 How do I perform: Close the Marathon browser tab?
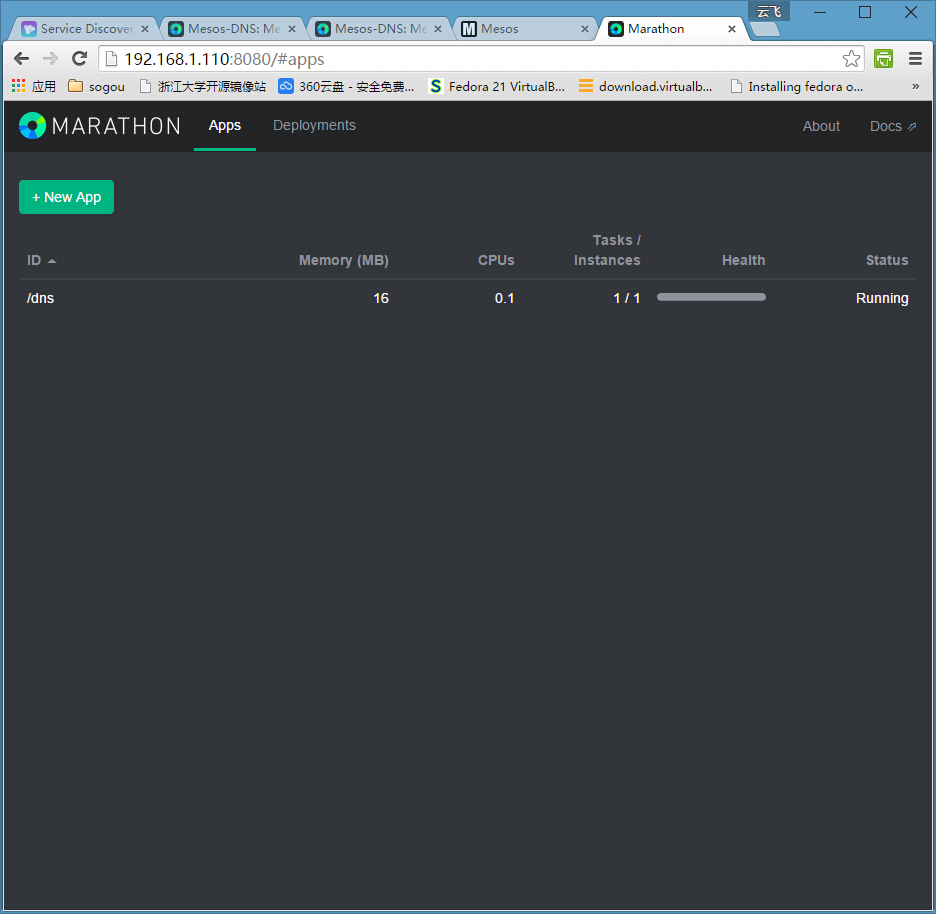(x=732, y=29)
